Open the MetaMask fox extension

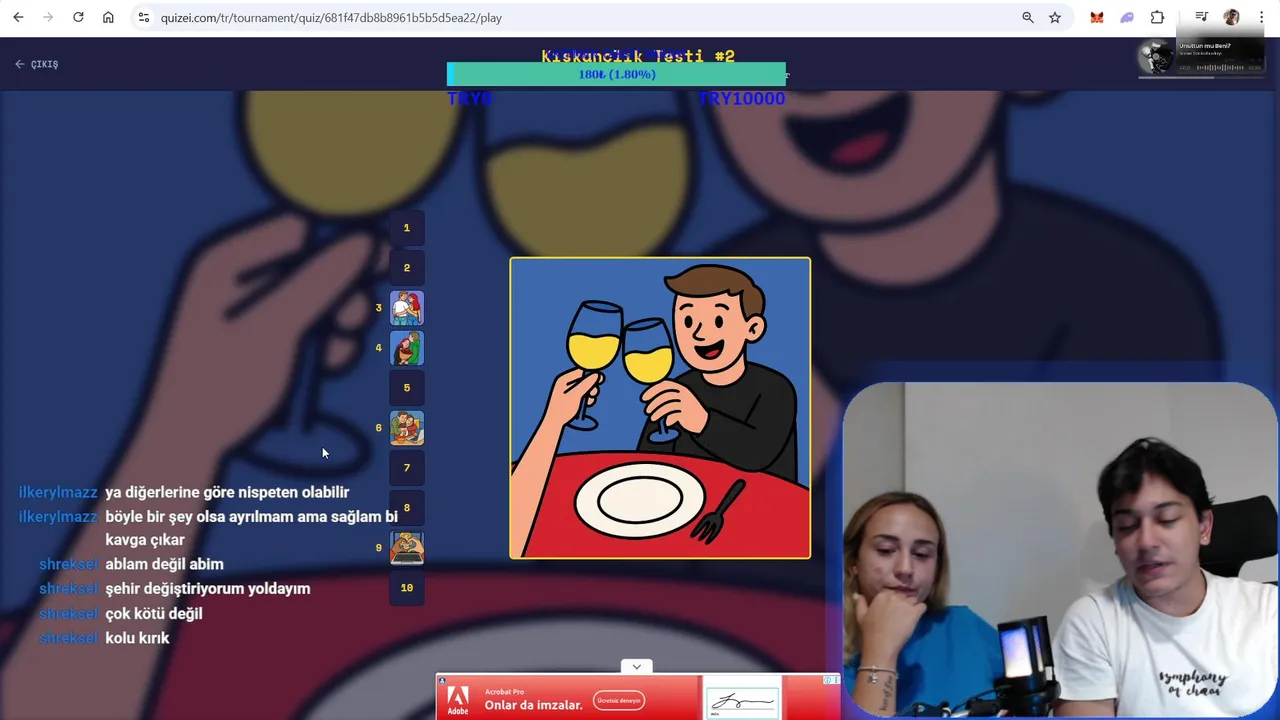pos(1097,17)
